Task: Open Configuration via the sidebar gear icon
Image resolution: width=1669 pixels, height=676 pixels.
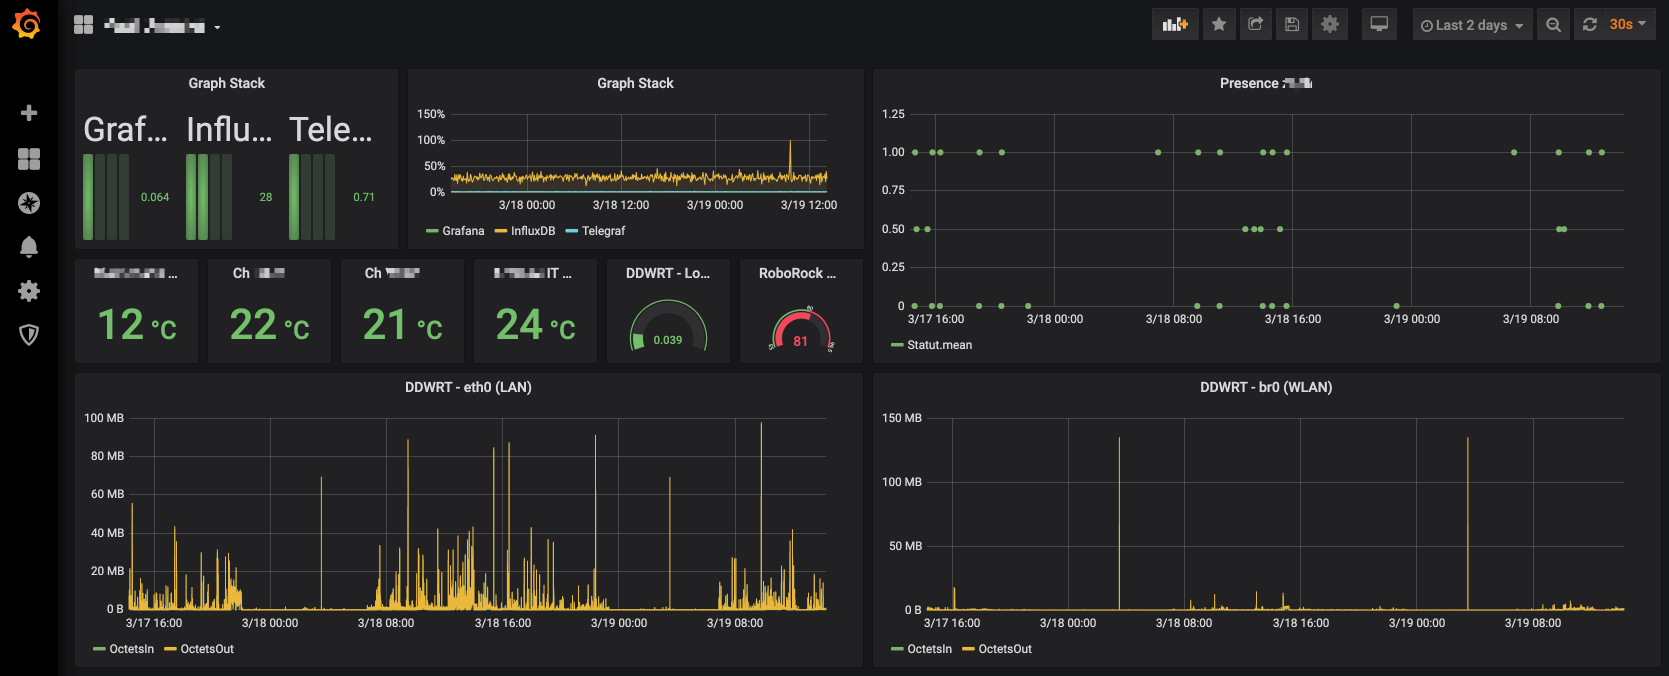Action: (x=29, y=291)
